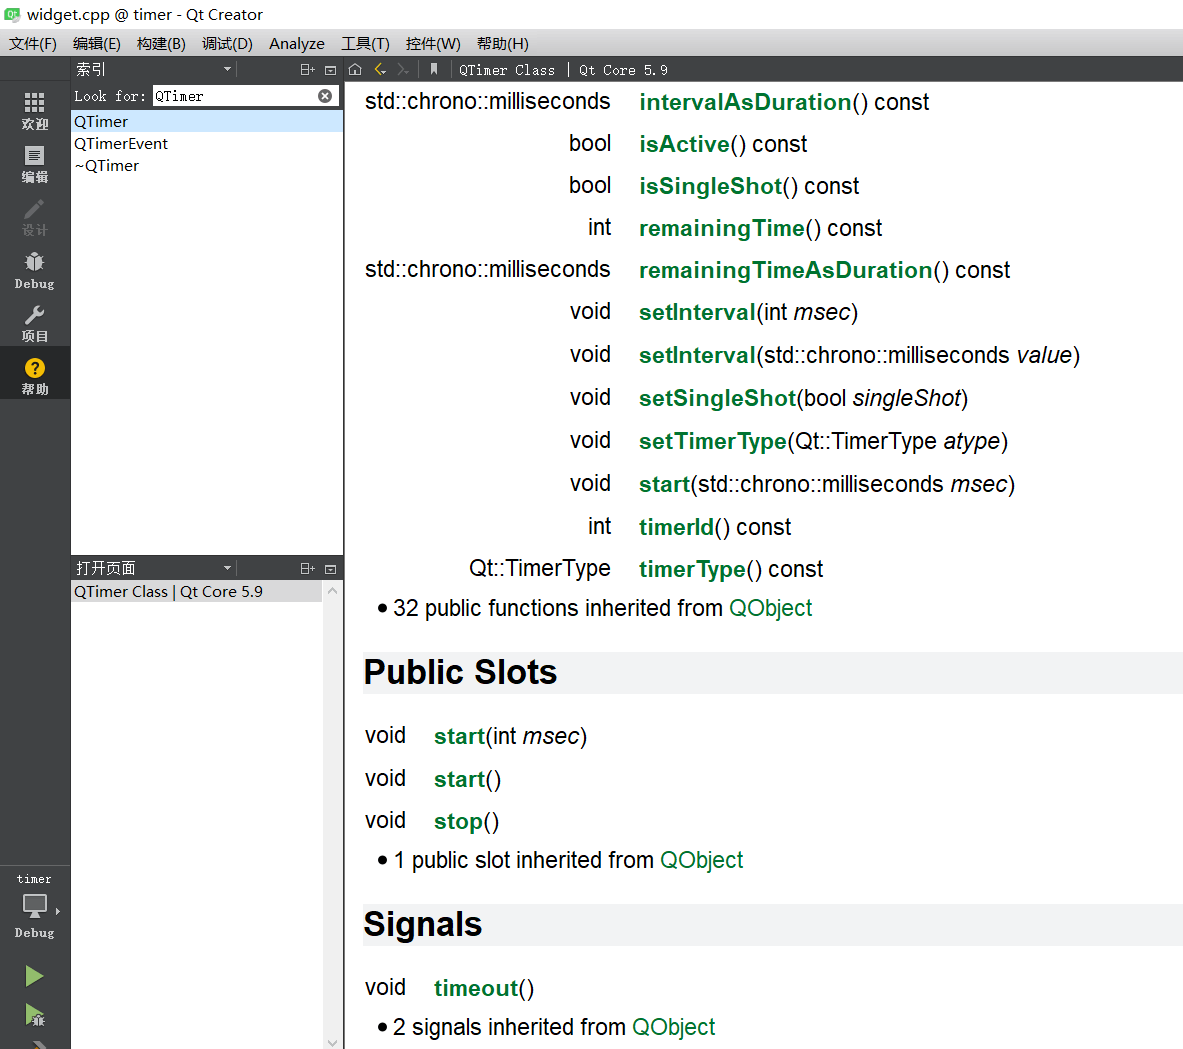Open remainingTime() documentation link
The image size is (1183, 1049).
(x=722, y=229)
